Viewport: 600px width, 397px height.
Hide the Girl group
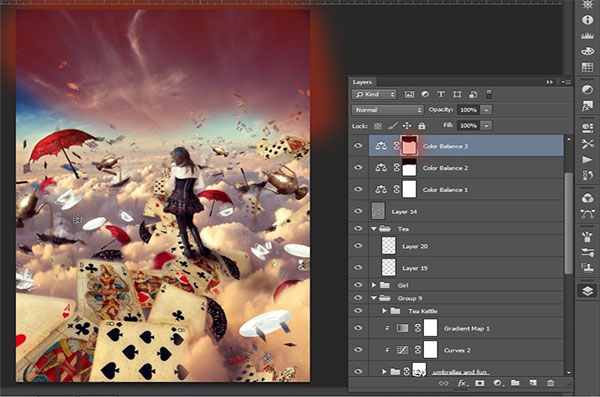tap(358, 285)
